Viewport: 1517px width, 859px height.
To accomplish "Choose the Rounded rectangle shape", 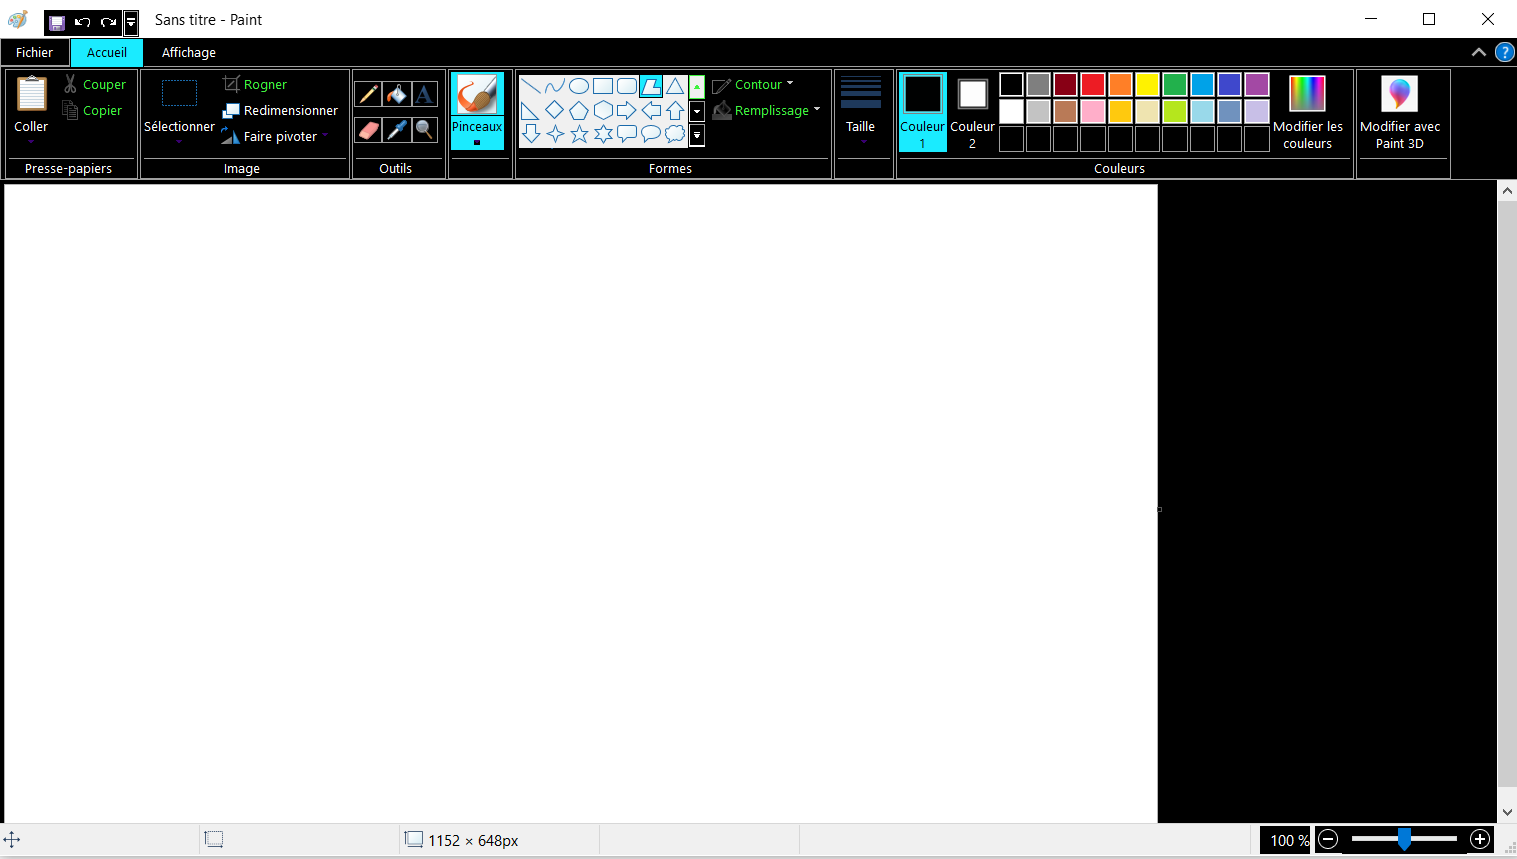I will [627, 86].
